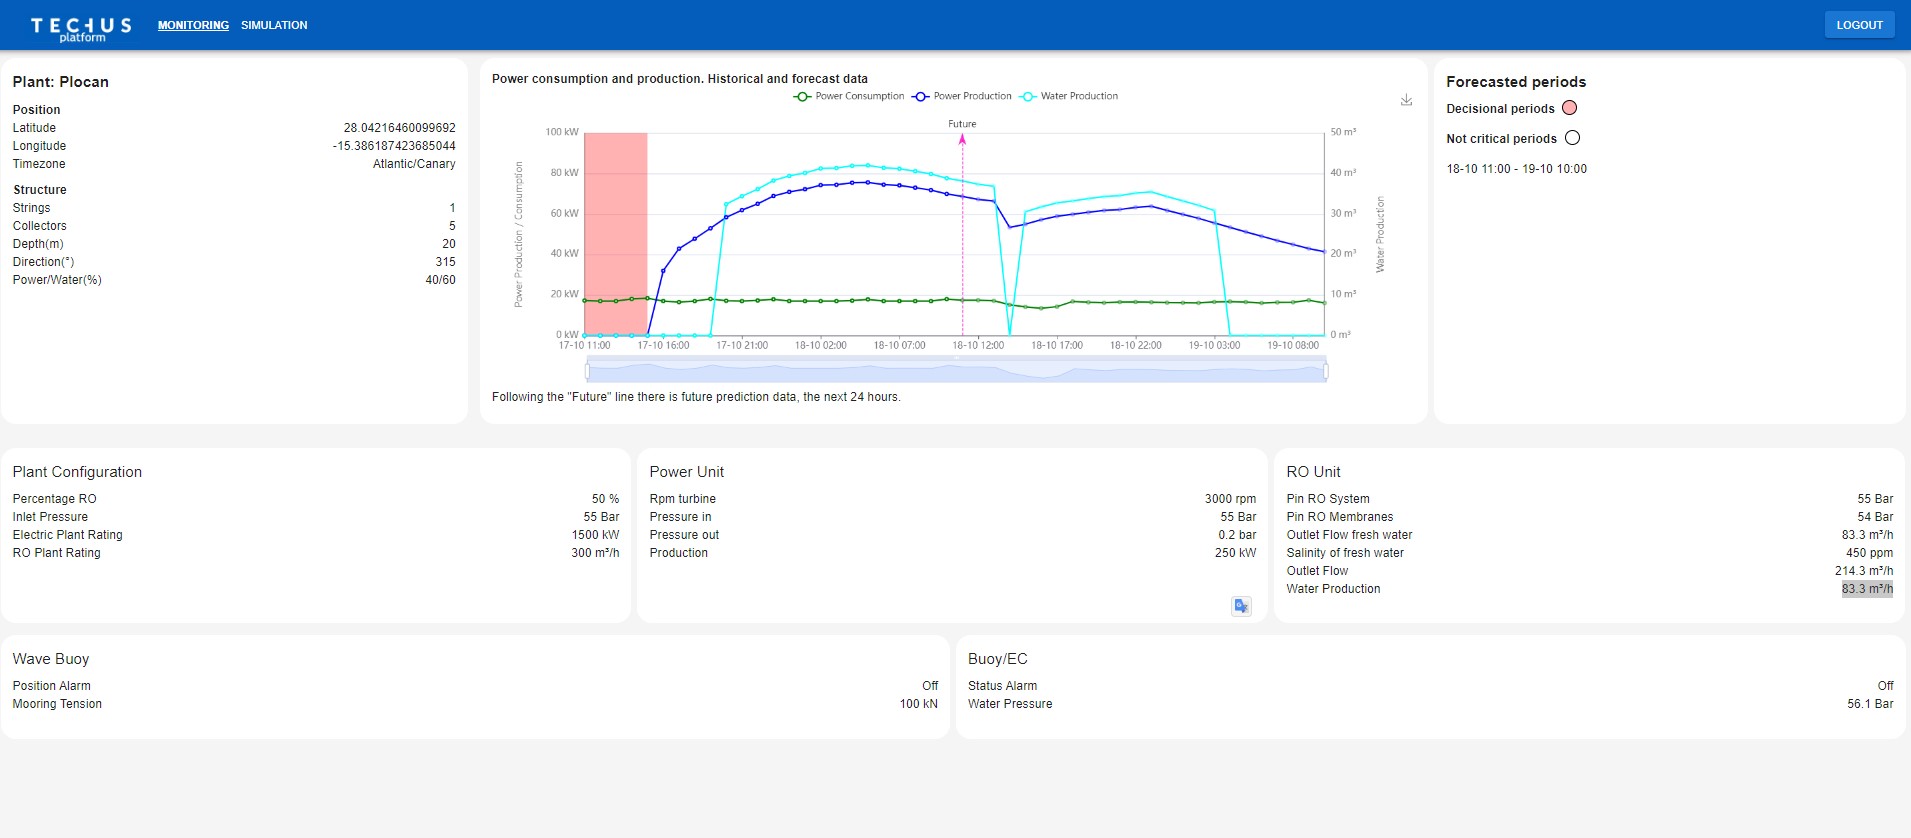
Task: Click the Not critical periods circle indicator
Action: (x=1572, y=138)
